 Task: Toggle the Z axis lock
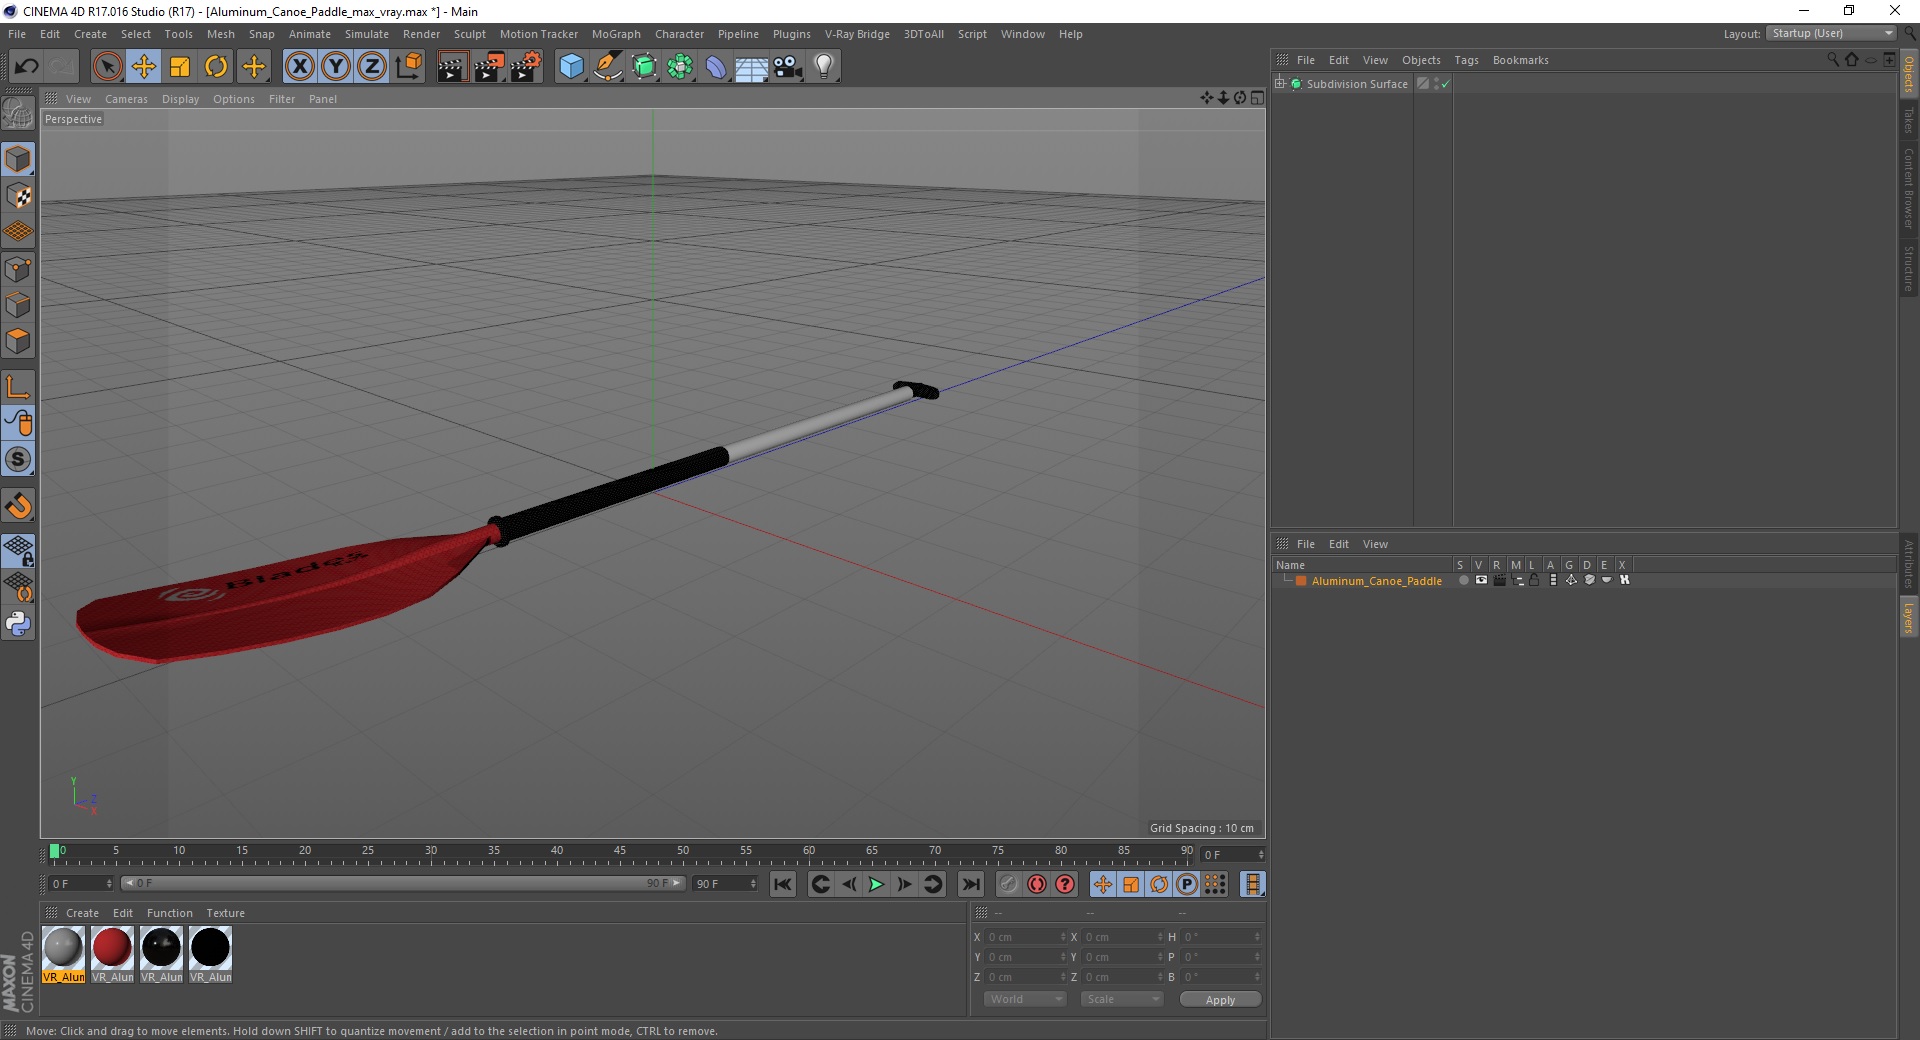click(x=372, y=67)
